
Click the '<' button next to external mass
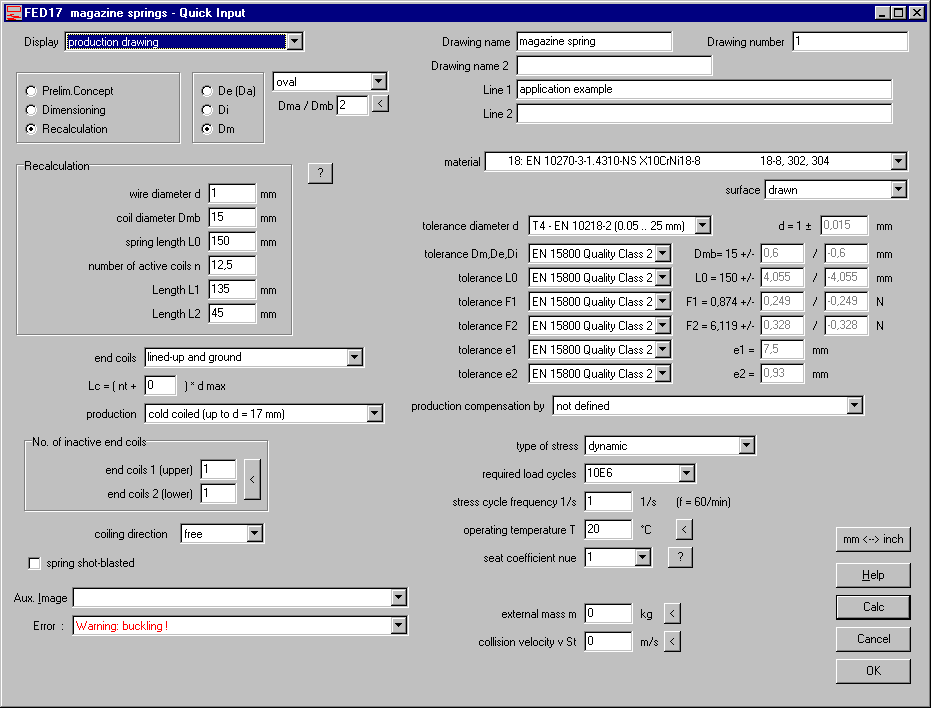point(672,613)
